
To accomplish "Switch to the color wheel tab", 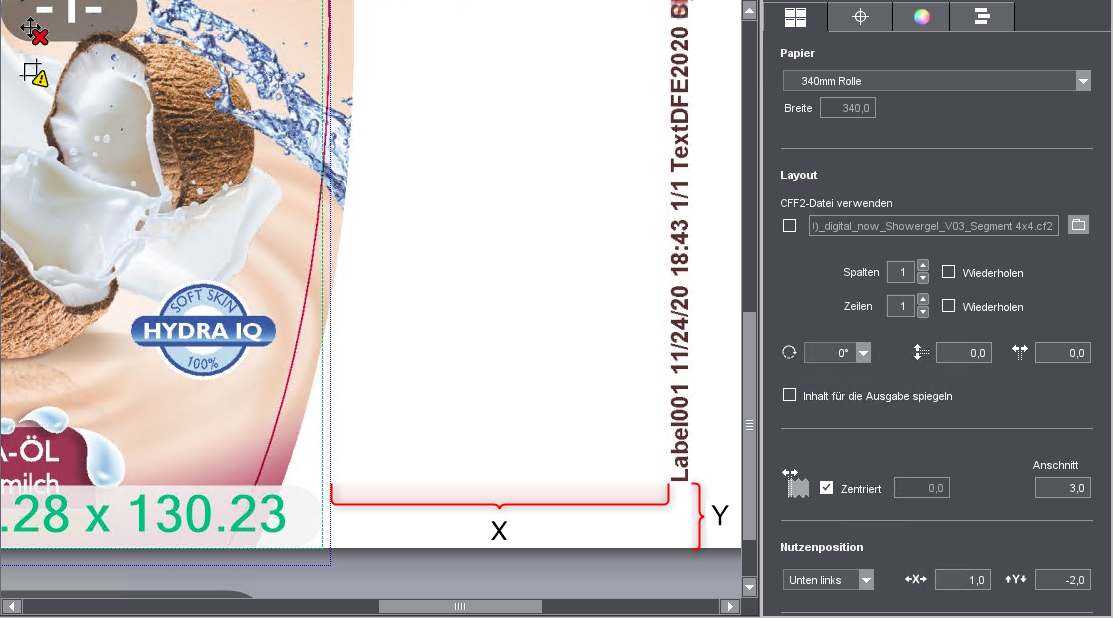I will 921,16.
